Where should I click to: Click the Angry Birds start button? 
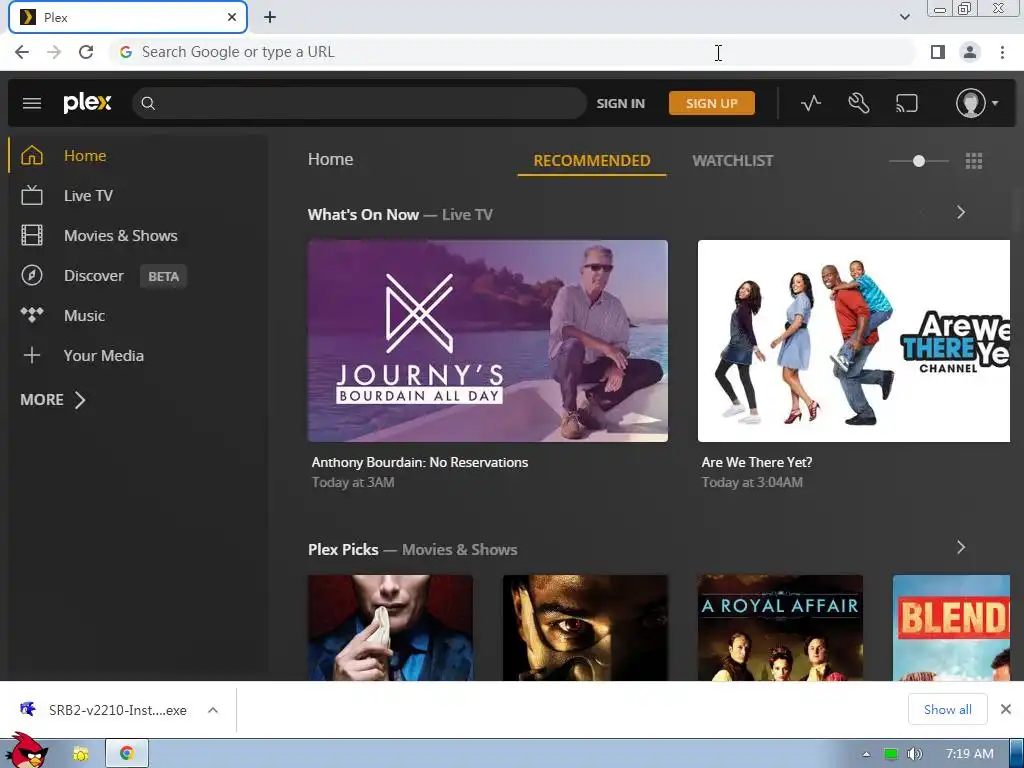[25, 751]
